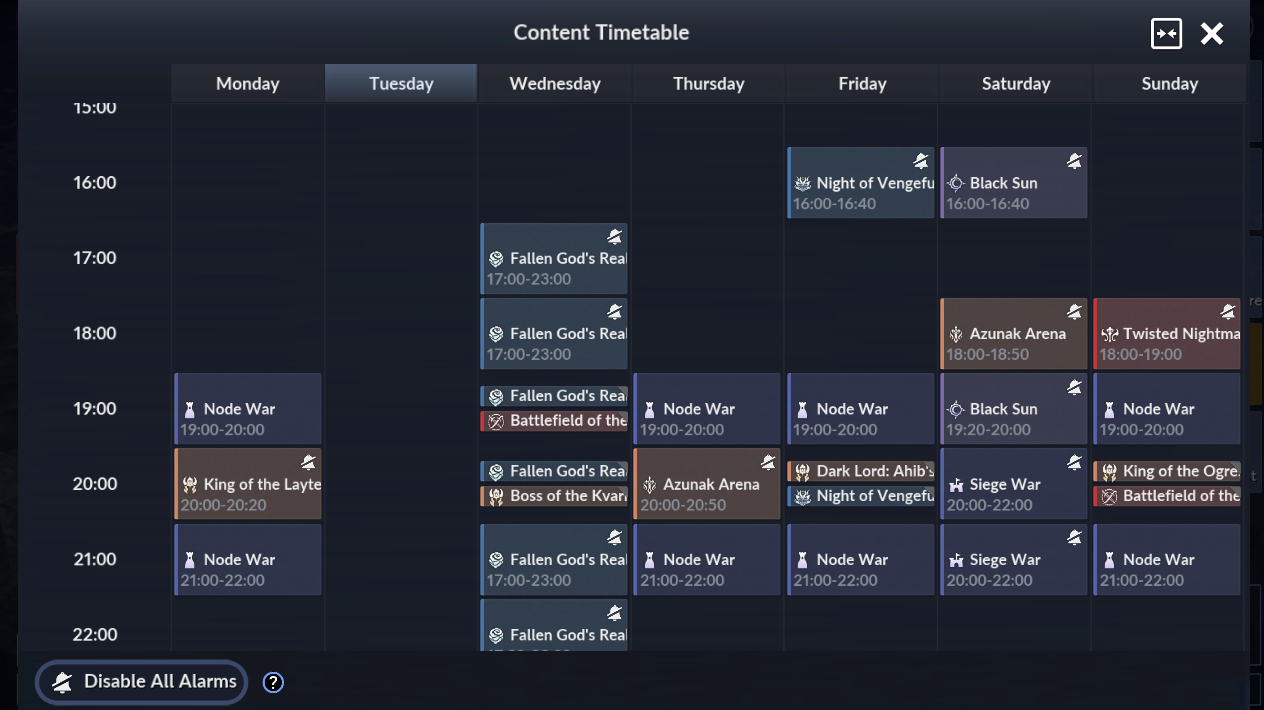Toggle alarm bell on Thursday Azunak Arena
Screen dimensions: 1264x710
[x=768, y=462]
